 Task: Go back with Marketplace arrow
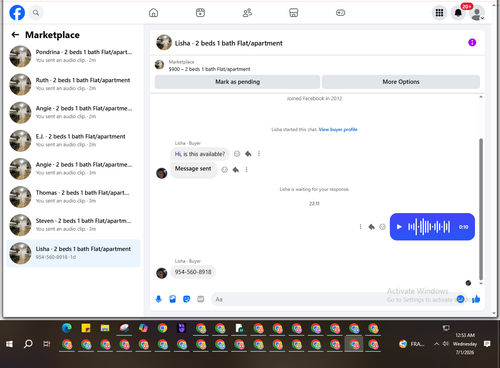pyautogui.click(x=15, y=35)
